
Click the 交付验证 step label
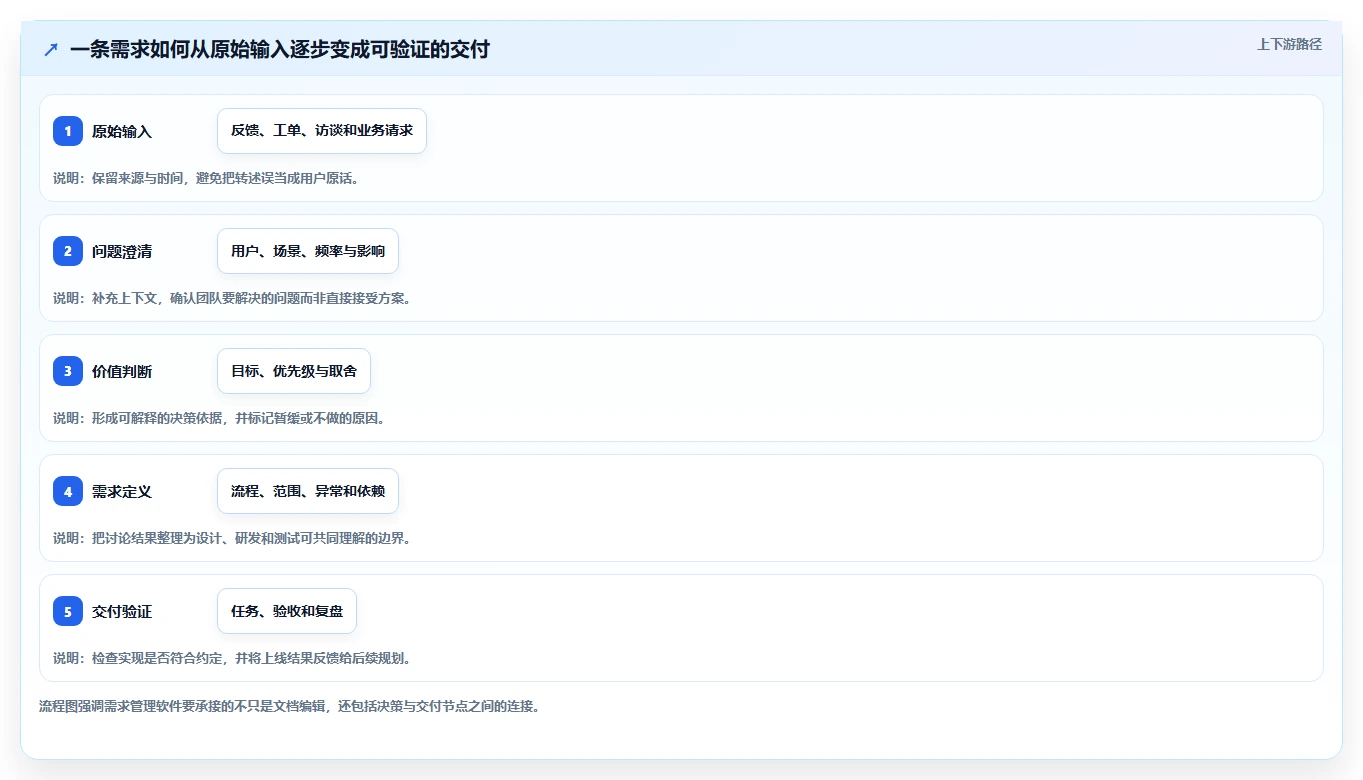122,611
